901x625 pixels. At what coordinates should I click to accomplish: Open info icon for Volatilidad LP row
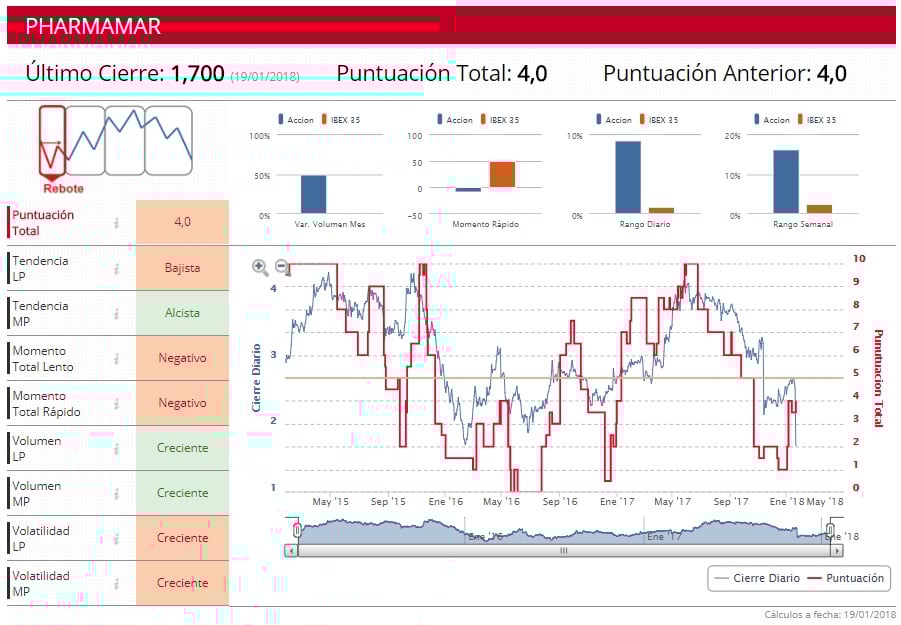(116, 539)
